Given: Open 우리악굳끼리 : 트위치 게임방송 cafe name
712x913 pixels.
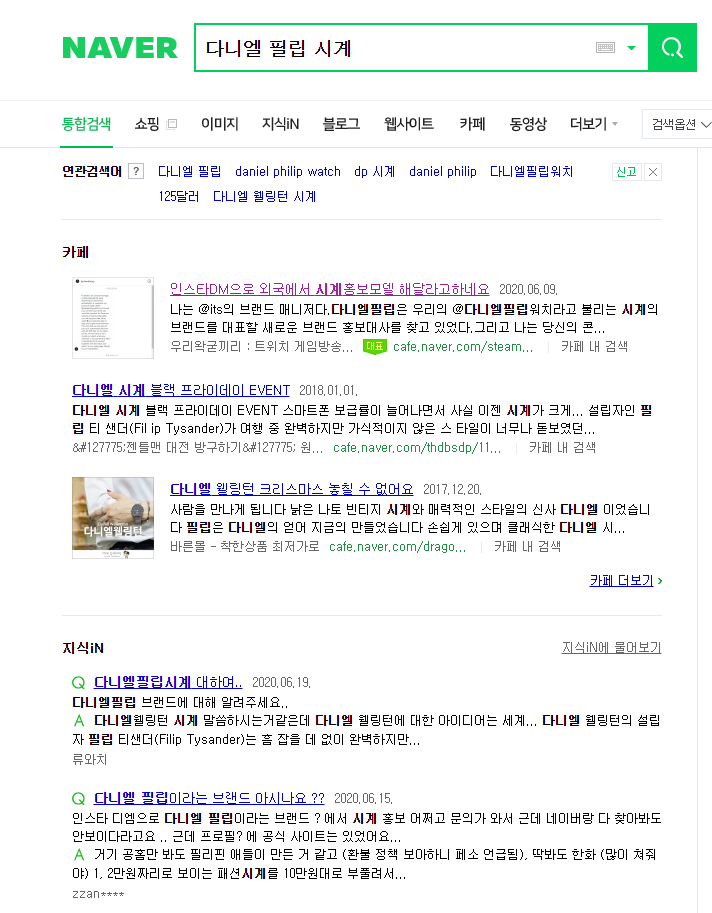Looking at the screenshot, I should coord(261,346).
